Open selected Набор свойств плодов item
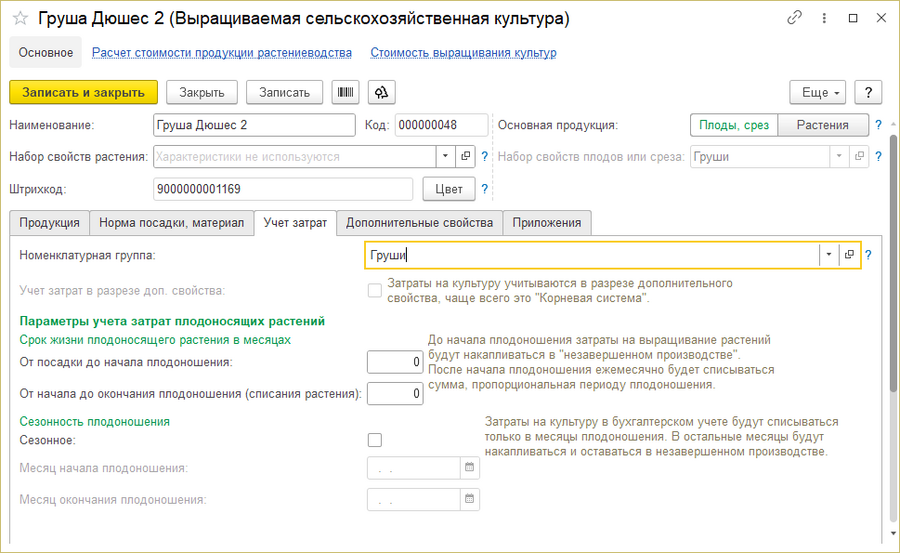Screen dimensions: 900x553 pyautogui.click(x=859, y=156)
